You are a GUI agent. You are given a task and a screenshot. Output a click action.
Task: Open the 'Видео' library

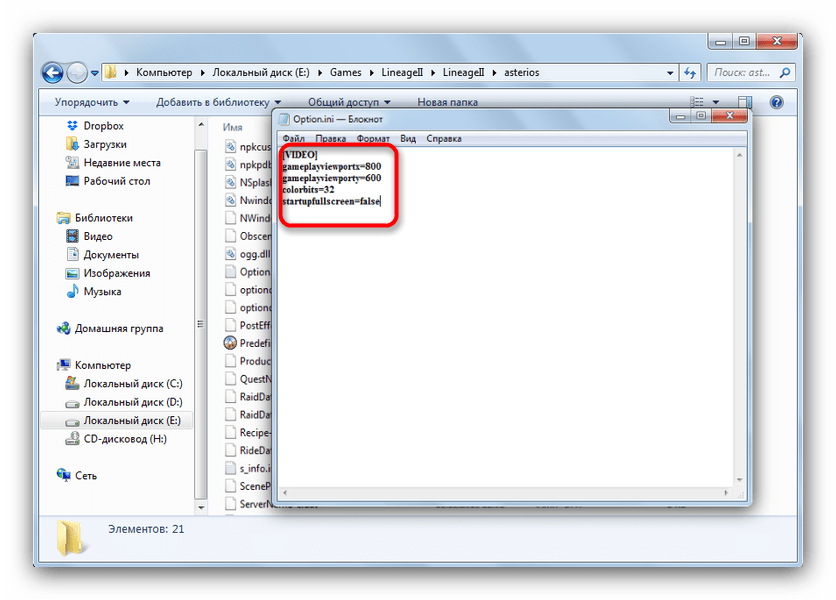(x=89, y=236)
